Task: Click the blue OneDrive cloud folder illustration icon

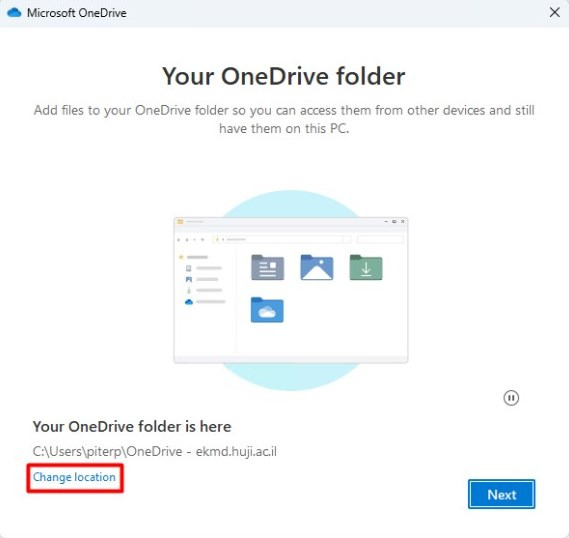Action: pyautogui.click(x=267, y=310)
